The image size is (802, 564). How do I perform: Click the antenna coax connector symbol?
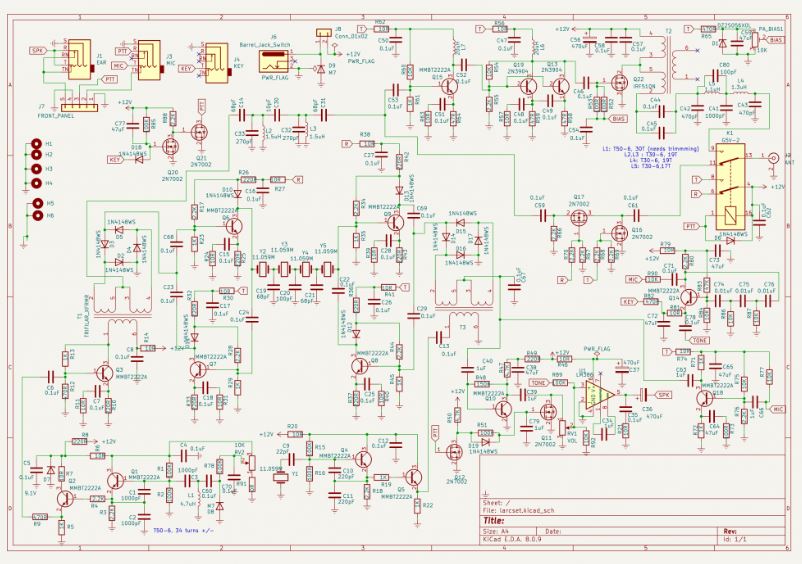pyautogui.click(x=773, y=157)
